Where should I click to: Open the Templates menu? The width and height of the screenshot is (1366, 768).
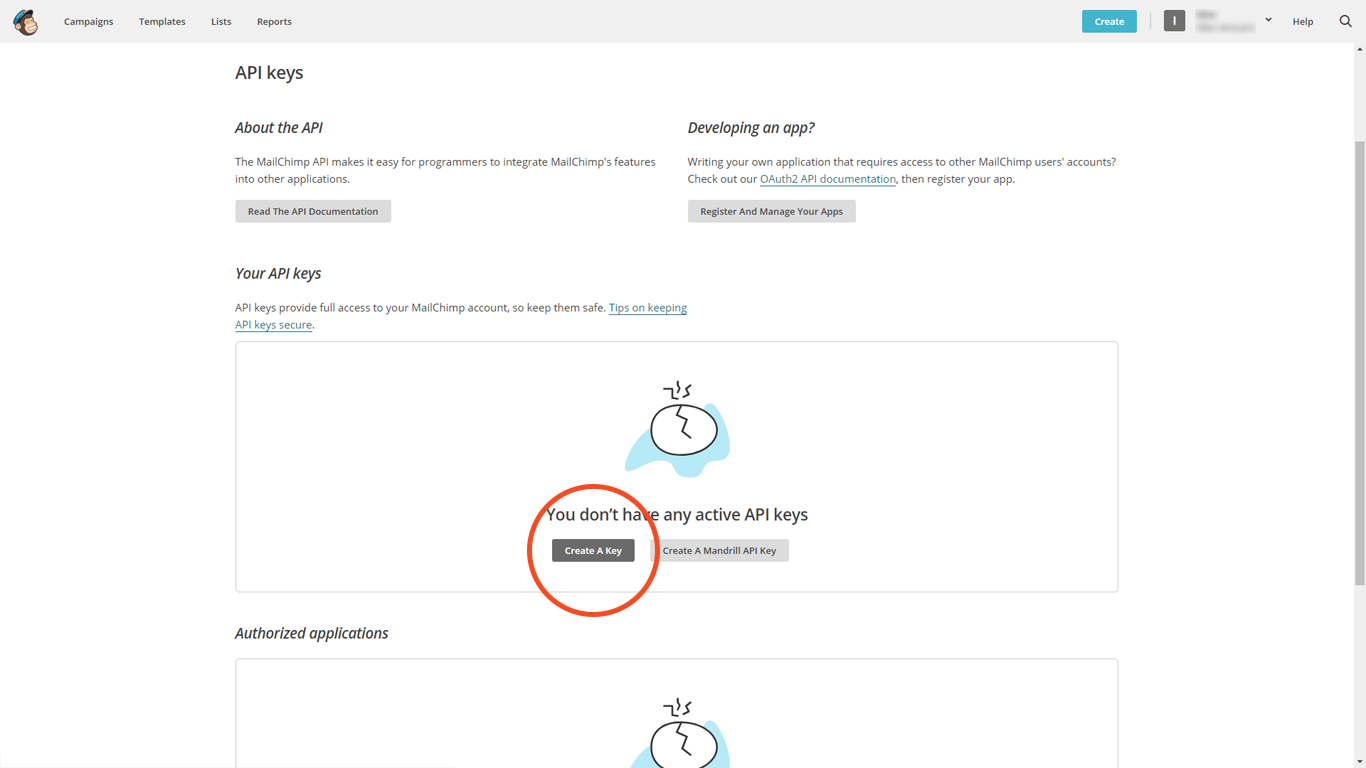point(162,21)
